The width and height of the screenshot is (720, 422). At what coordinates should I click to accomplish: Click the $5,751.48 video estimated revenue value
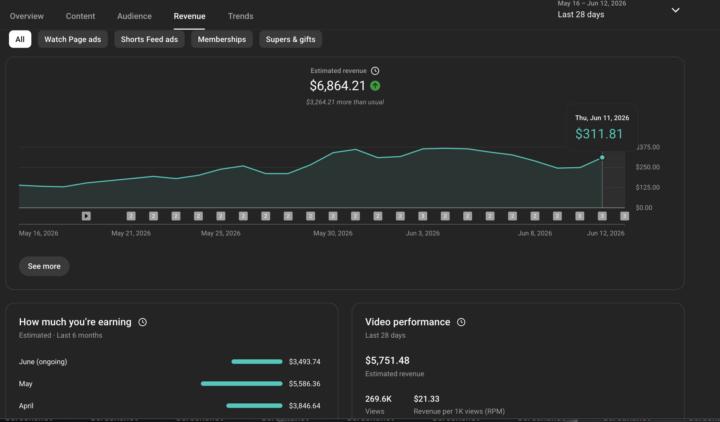(x=387, y=361)
